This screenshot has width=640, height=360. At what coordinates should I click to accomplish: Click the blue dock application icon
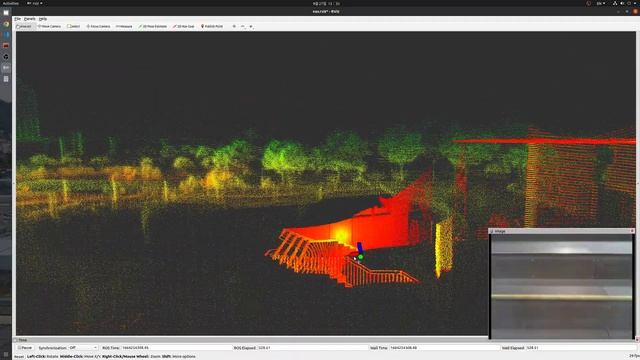click(6, 35)
